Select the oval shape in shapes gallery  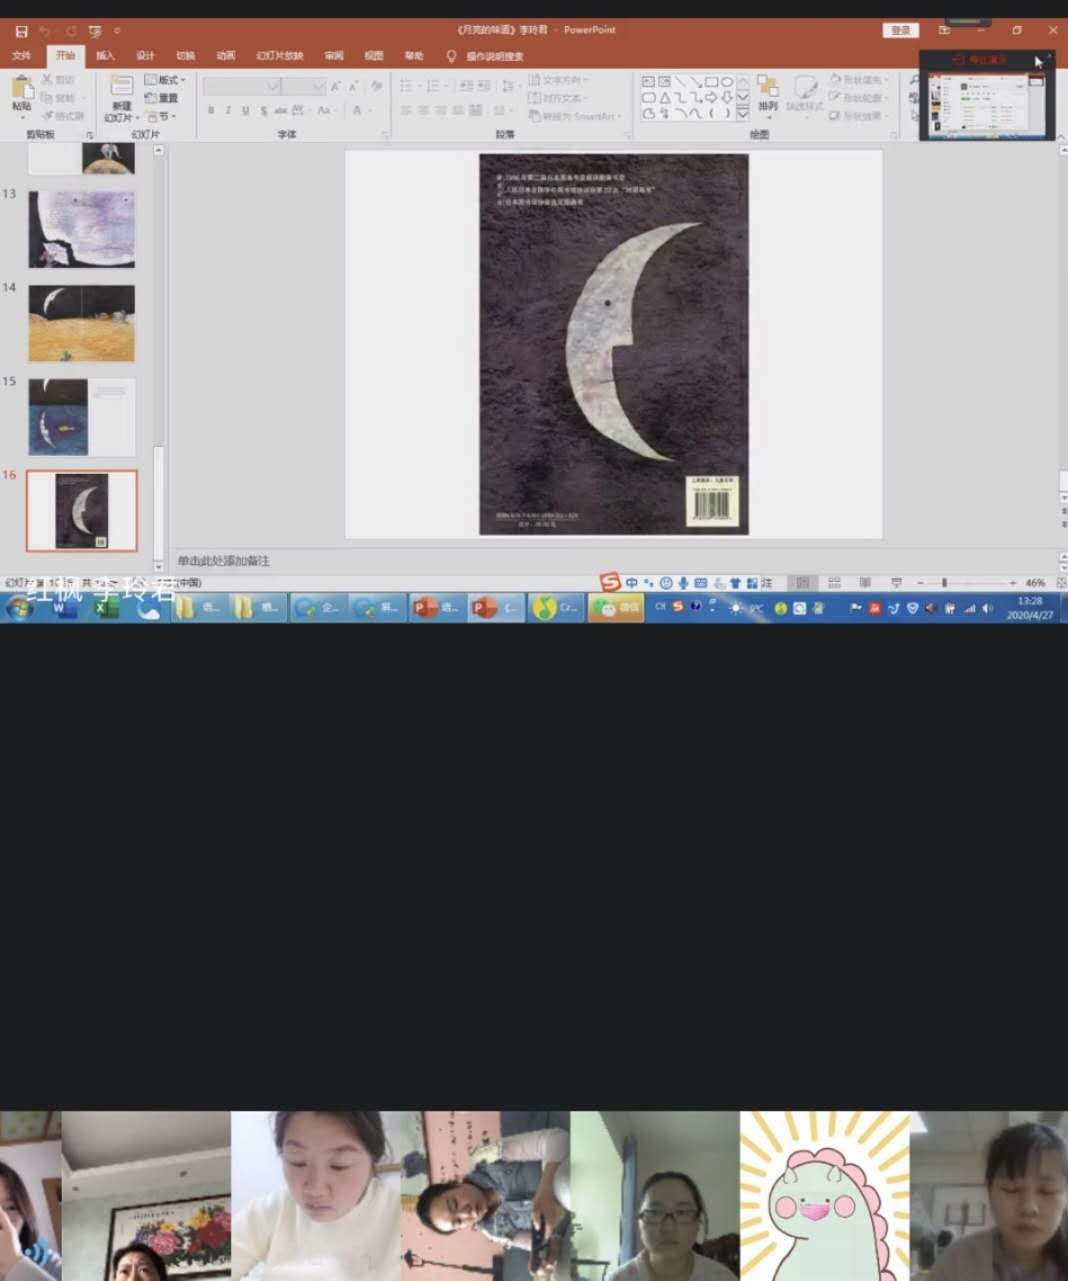pos(727,82)
